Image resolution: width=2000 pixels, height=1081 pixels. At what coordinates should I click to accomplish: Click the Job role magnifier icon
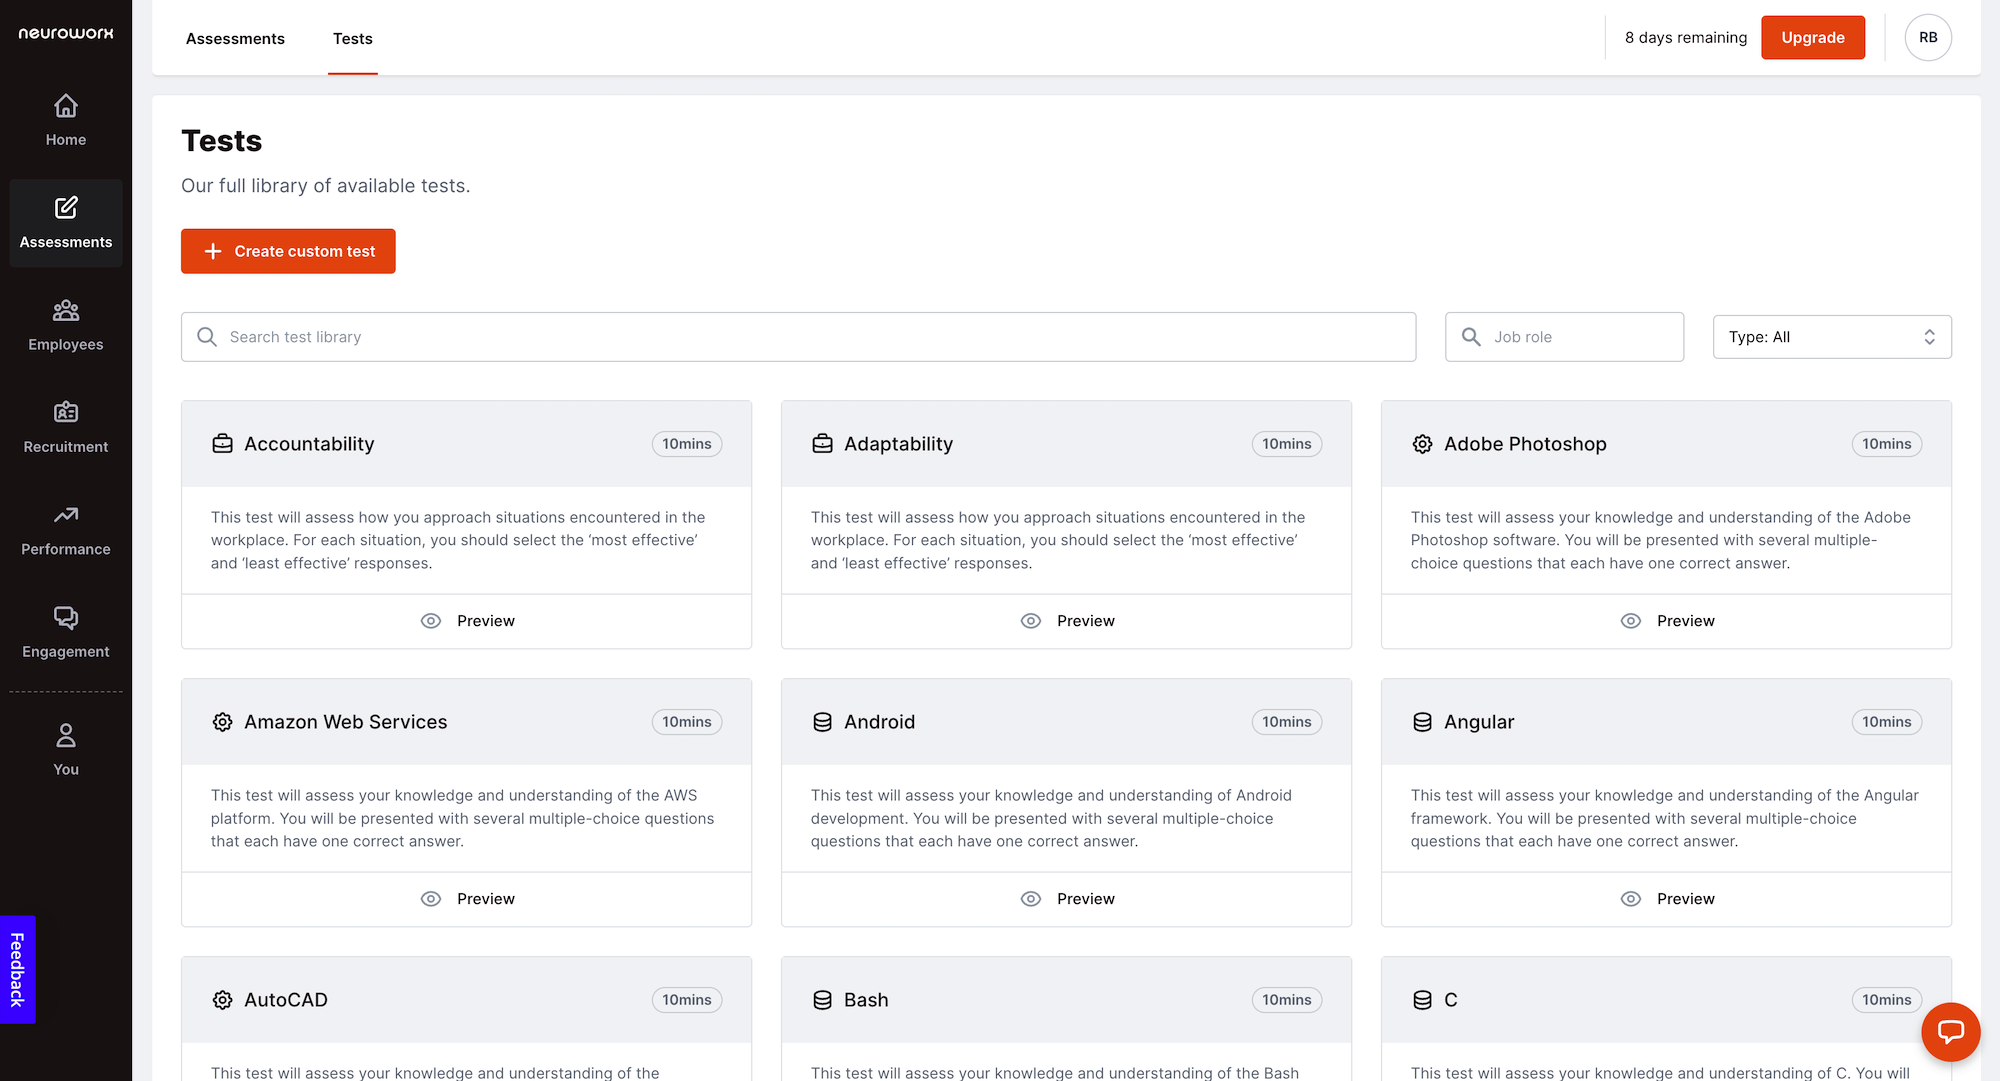pos(1471,337)
